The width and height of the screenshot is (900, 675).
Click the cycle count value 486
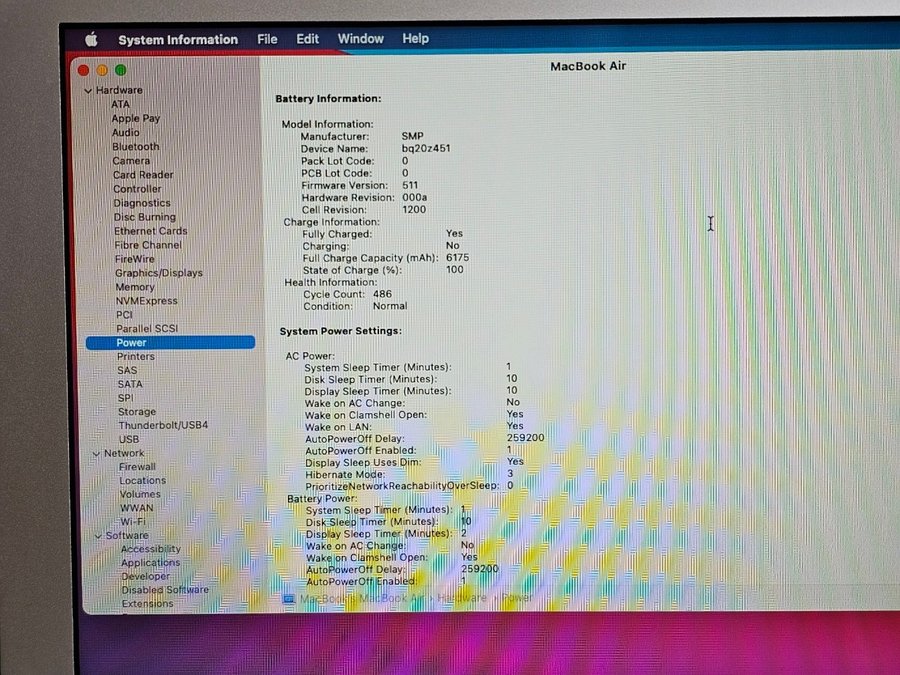(382, 294)
